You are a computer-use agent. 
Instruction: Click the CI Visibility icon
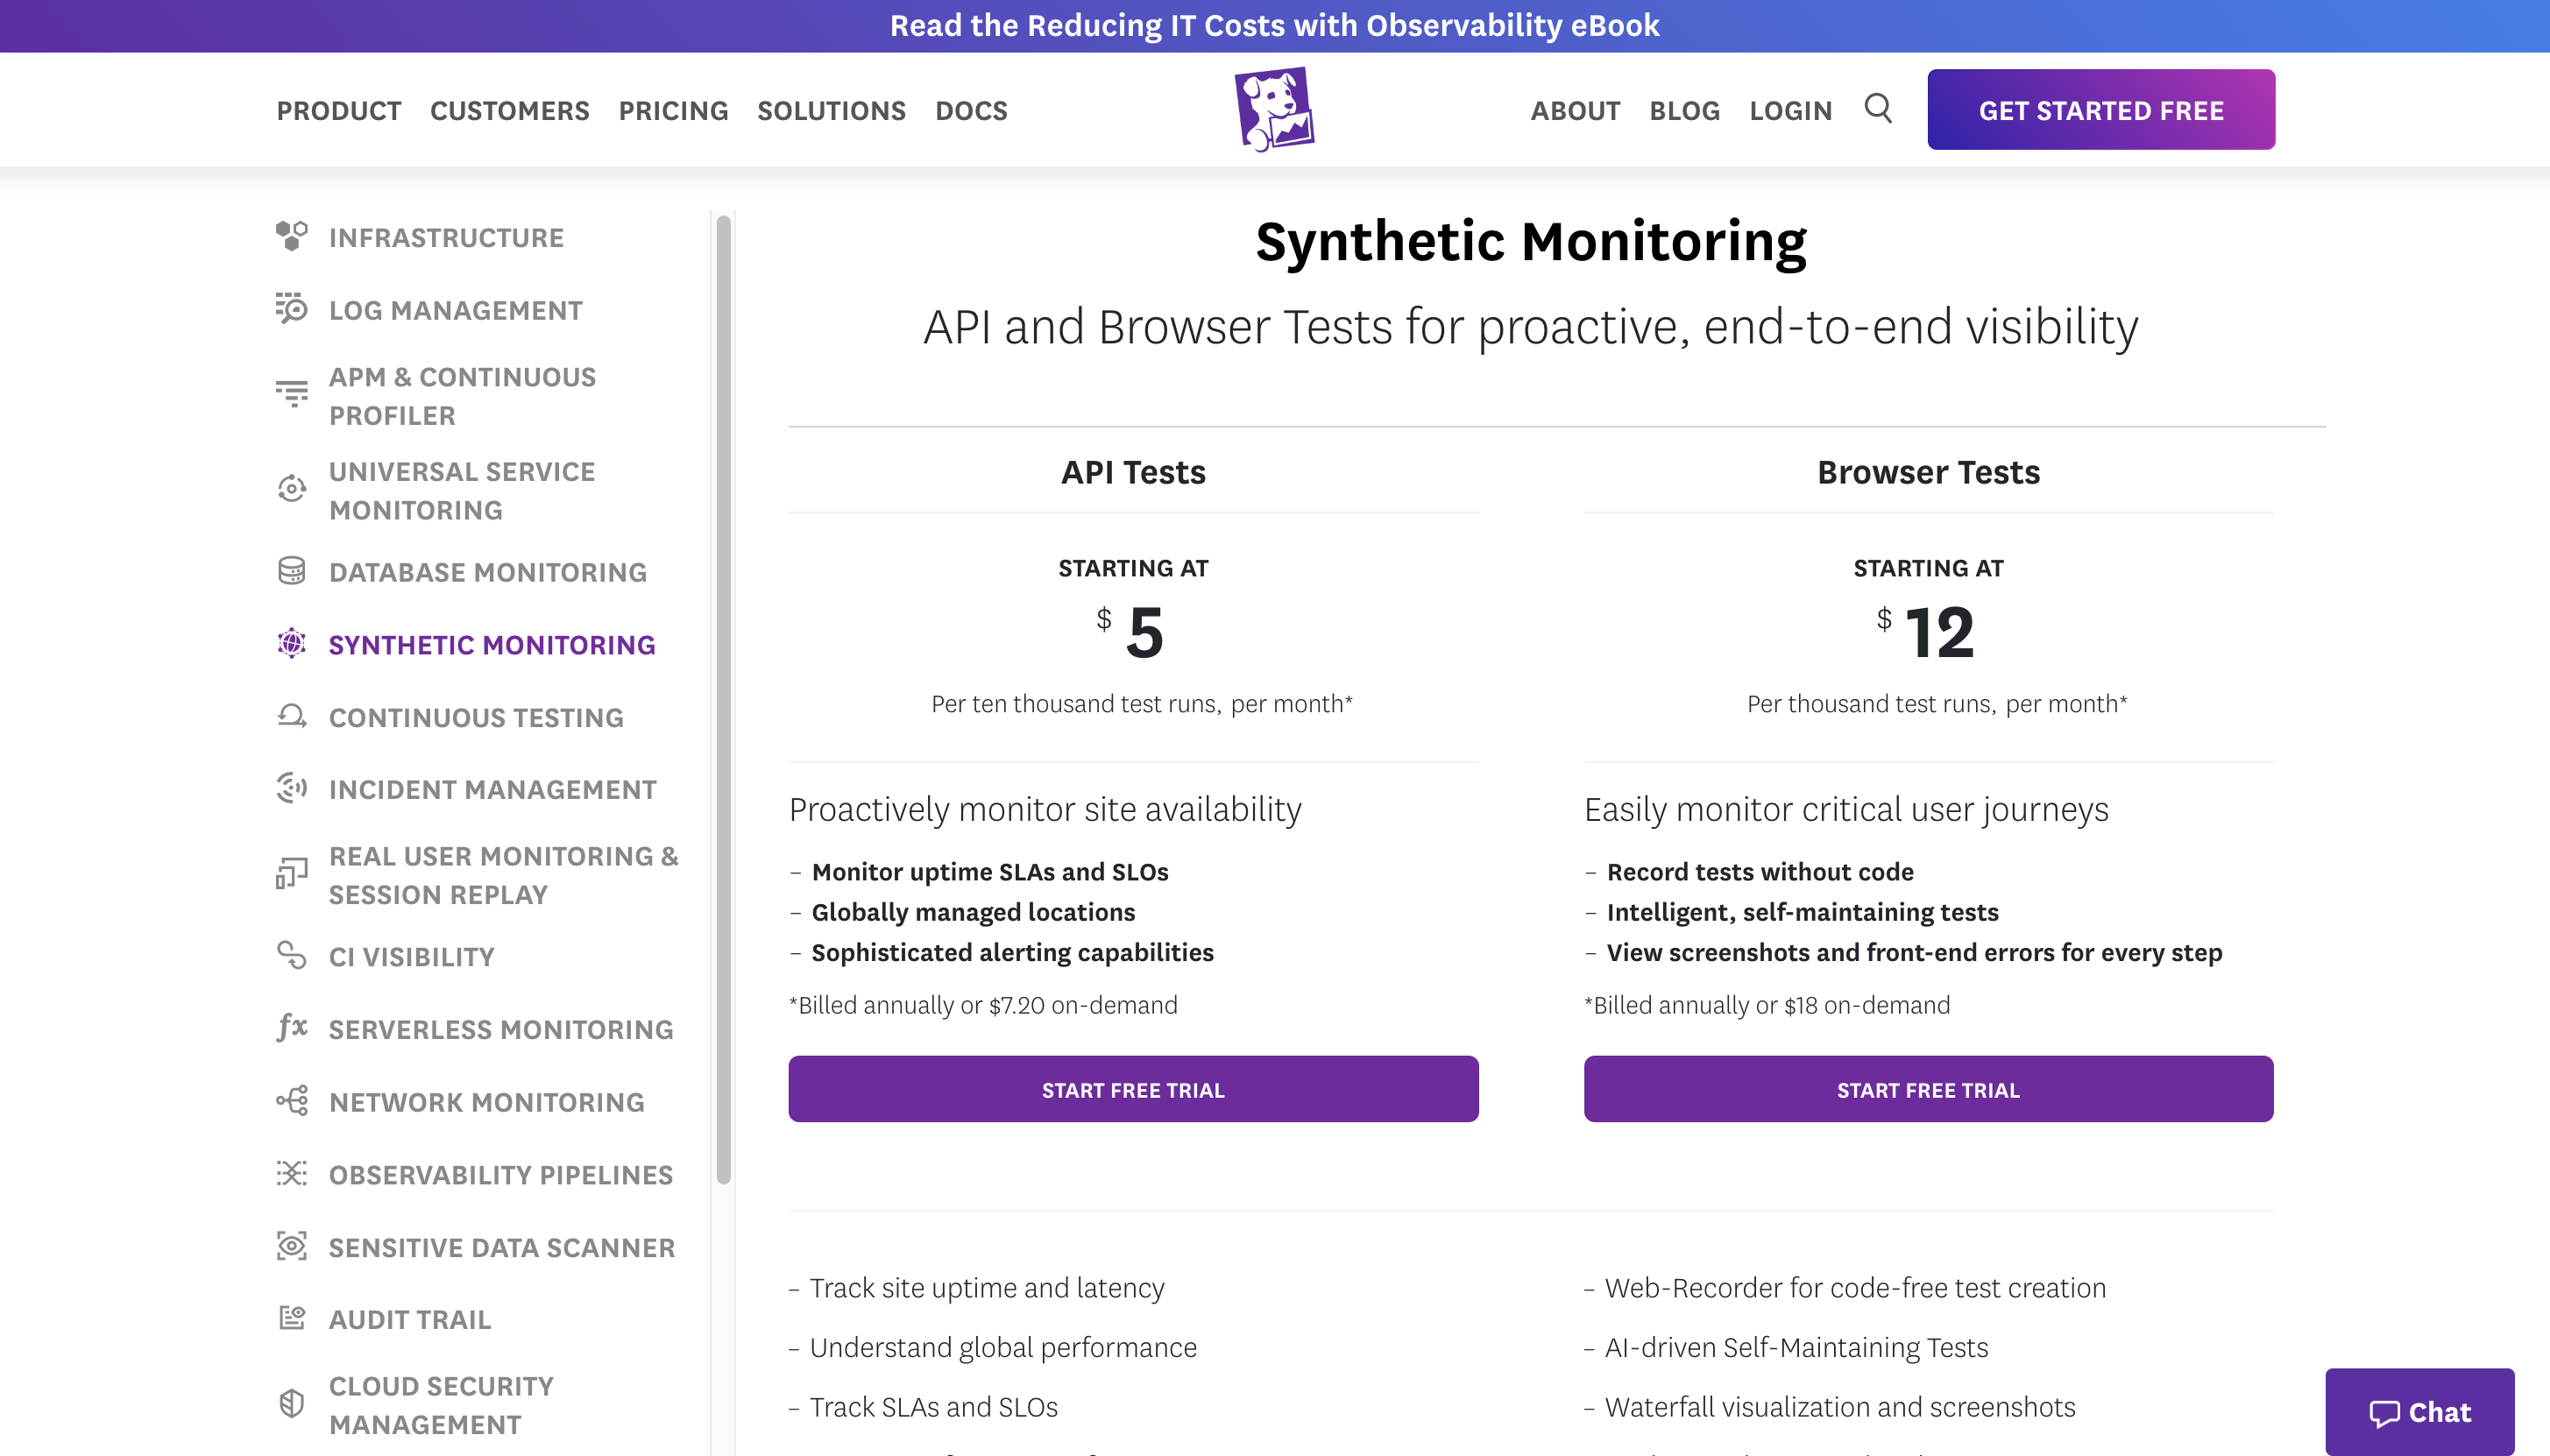pos(291,956)
